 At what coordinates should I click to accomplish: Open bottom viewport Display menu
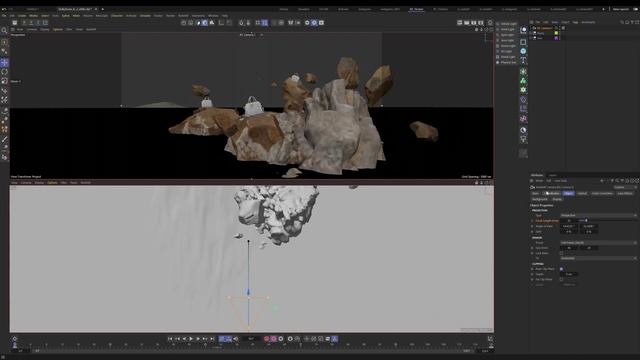coord(39,182)
